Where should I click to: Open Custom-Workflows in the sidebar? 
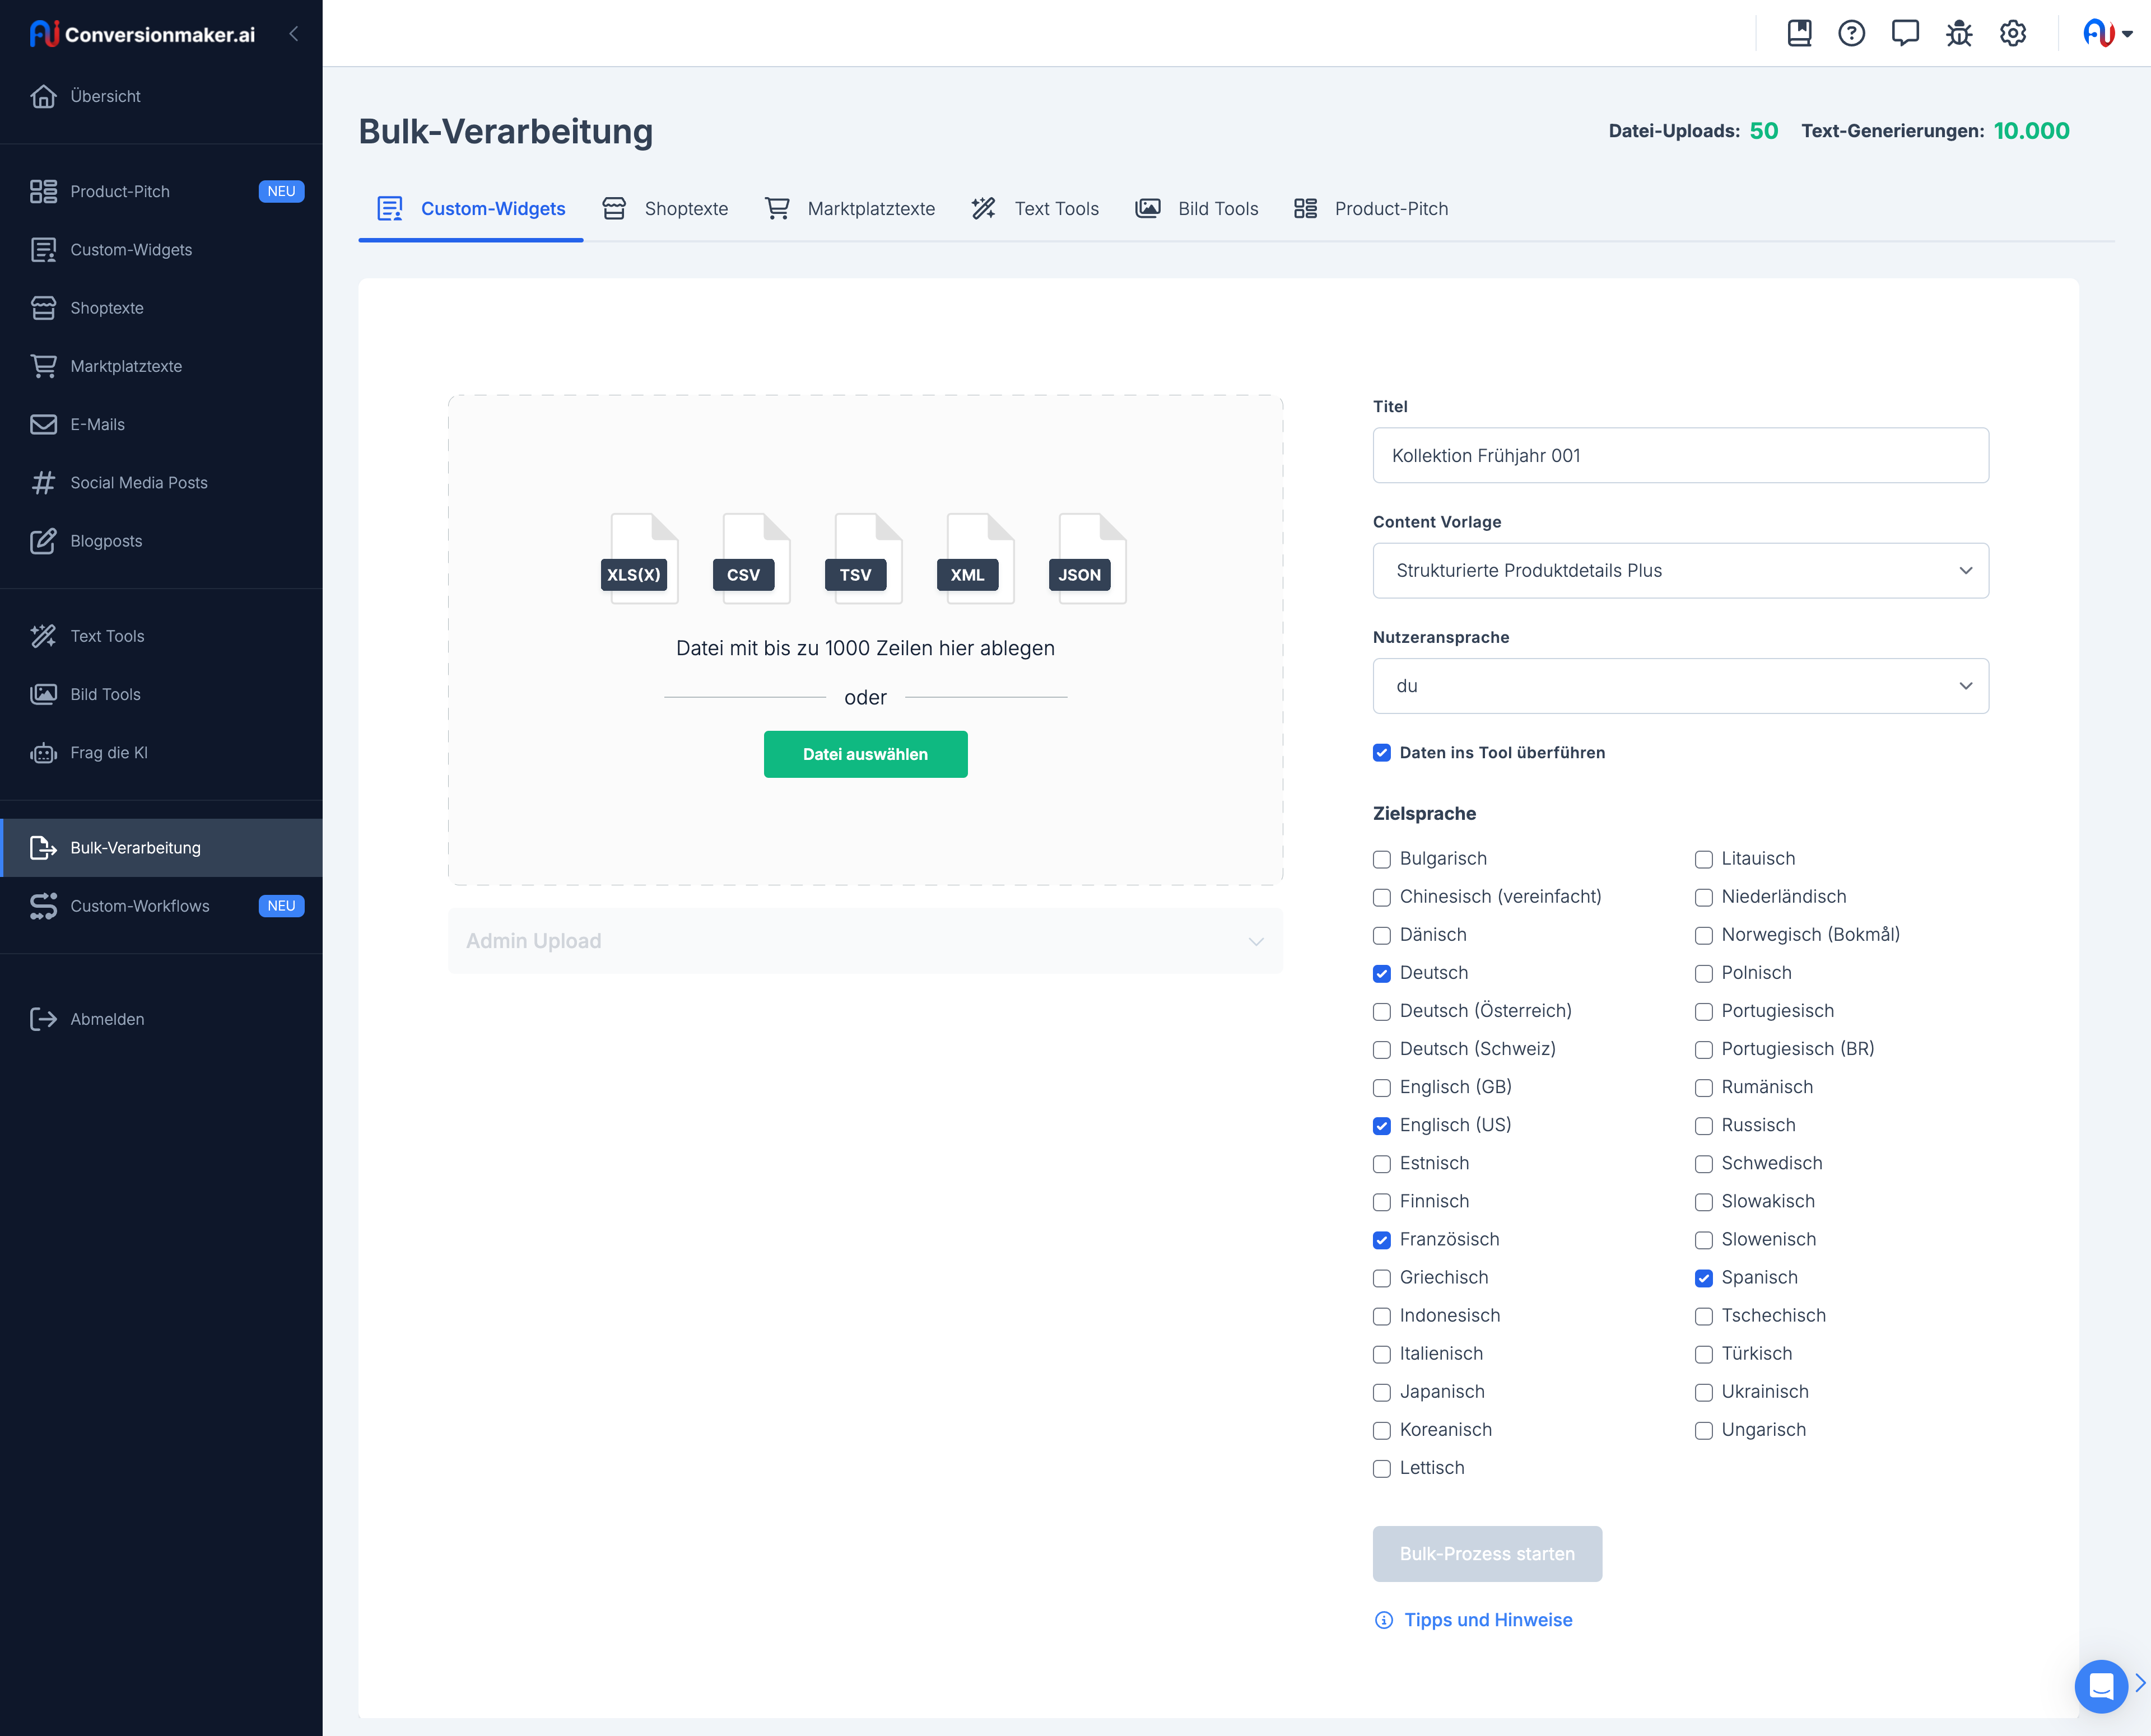[x=161, y=906]
